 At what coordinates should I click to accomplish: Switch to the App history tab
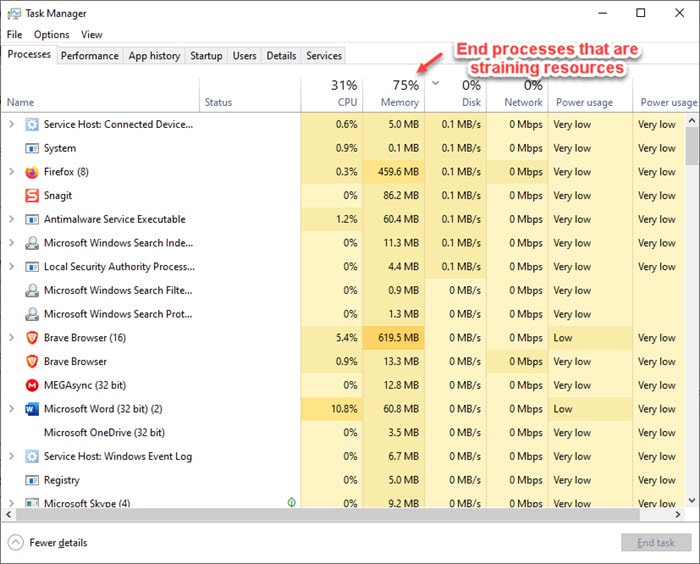154,55
